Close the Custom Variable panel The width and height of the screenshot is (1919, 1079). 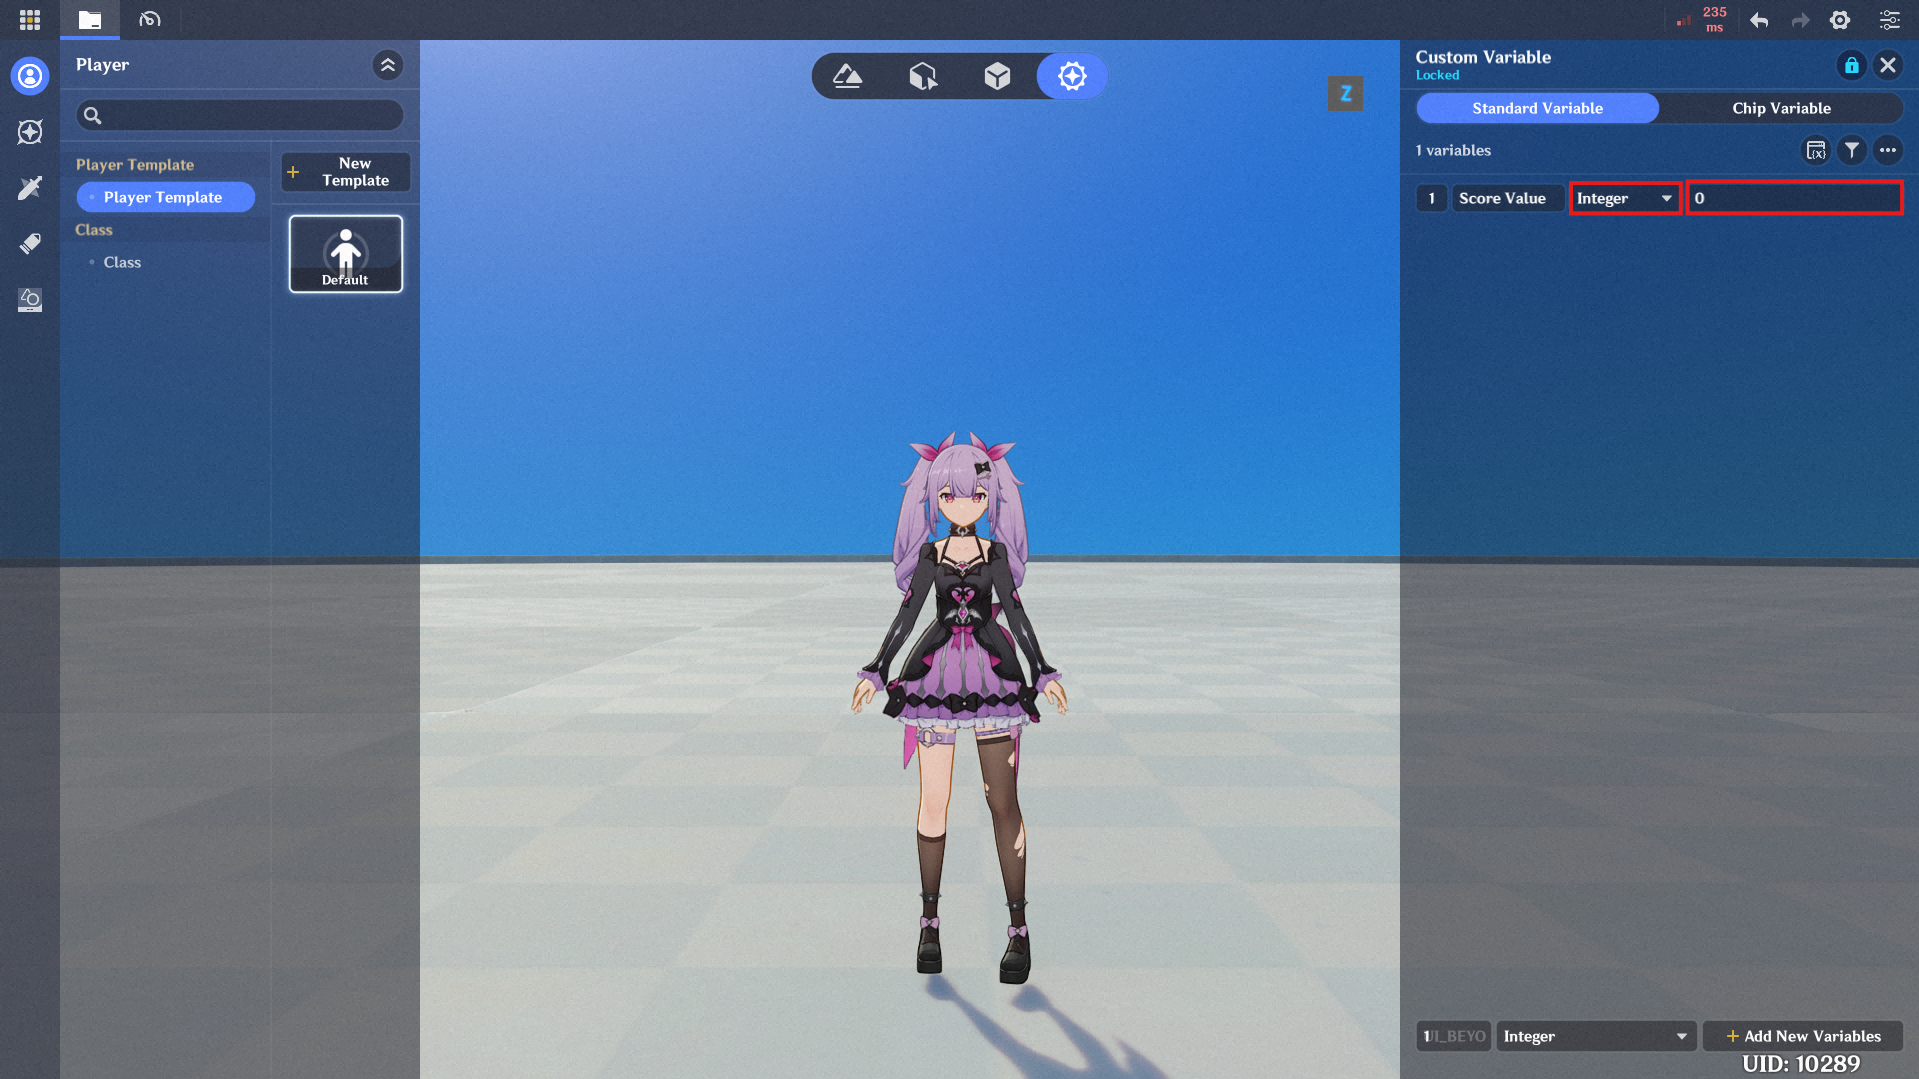[1888, 65]
